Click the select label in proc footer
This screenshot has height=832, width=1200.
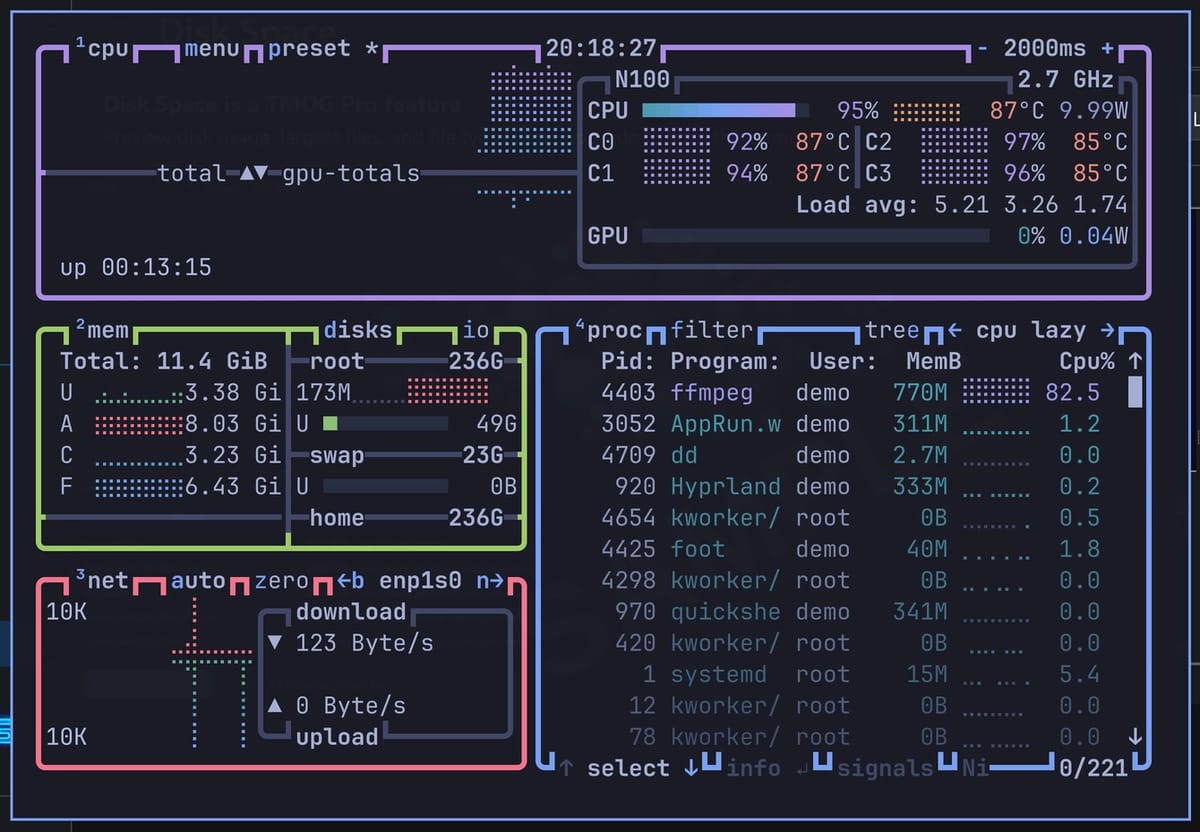point(628,768)
